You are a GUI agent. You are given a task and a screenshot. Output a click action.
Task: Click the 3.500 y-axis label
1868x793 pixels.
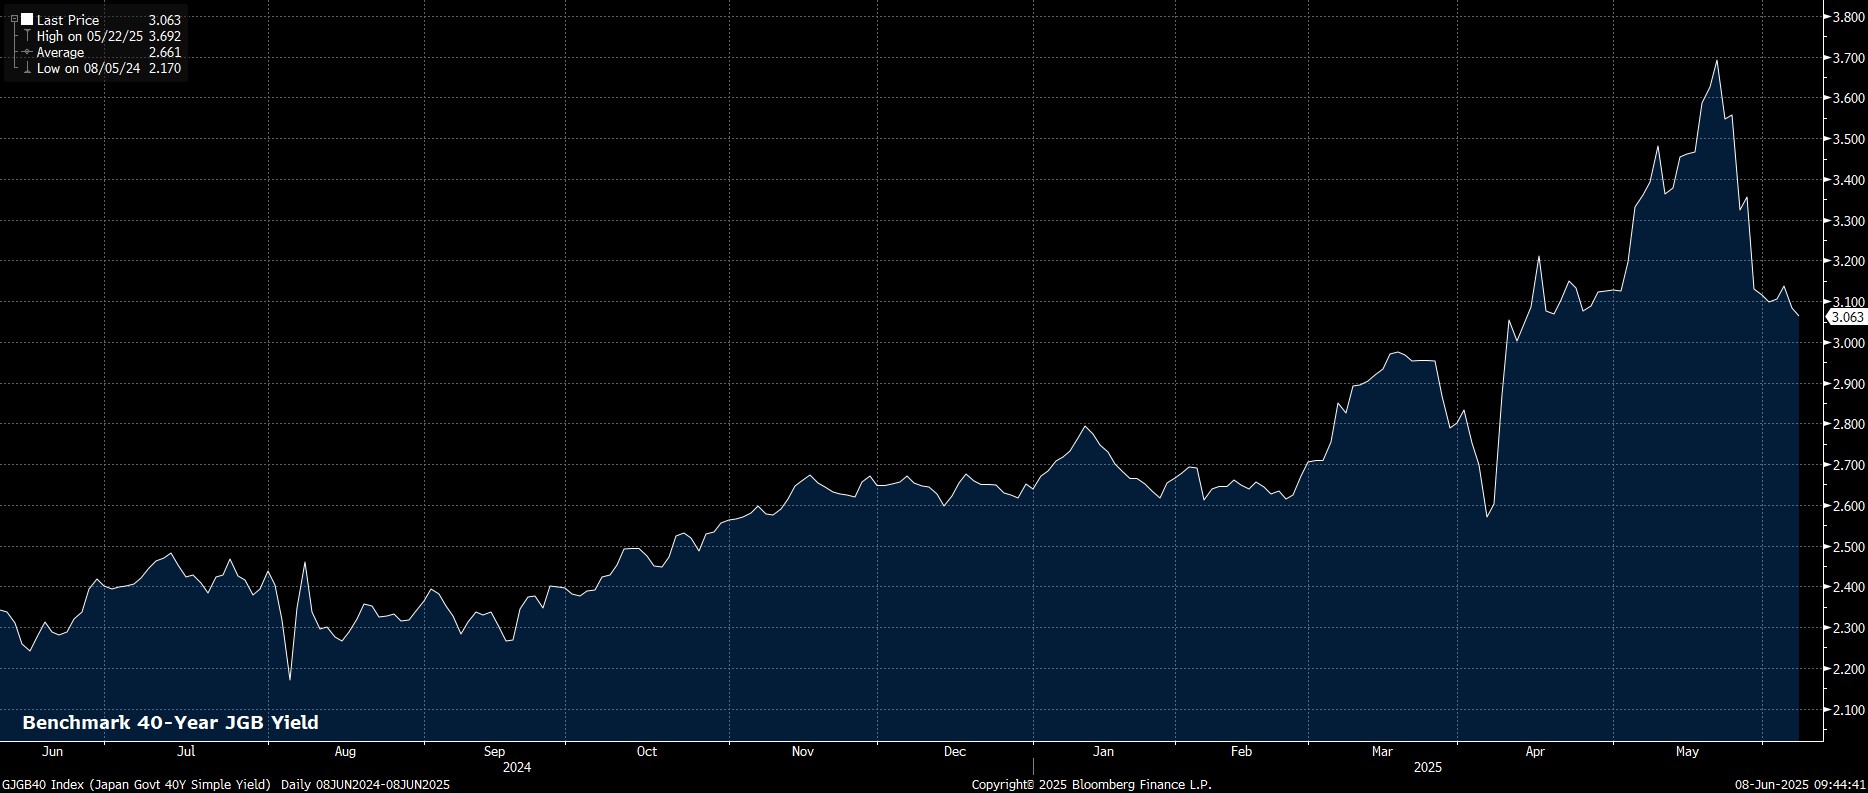click(1847, 139)
